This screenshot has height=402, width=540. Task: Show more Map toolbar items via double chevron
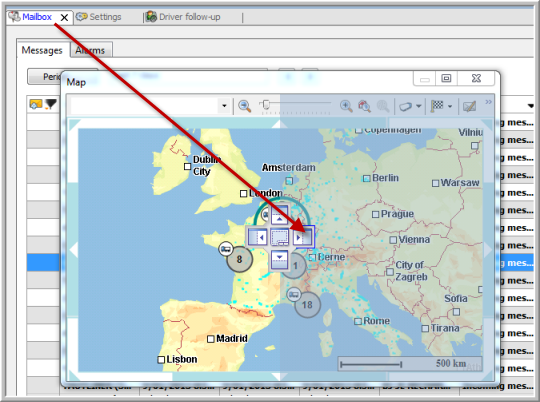[x=488, y=102]
